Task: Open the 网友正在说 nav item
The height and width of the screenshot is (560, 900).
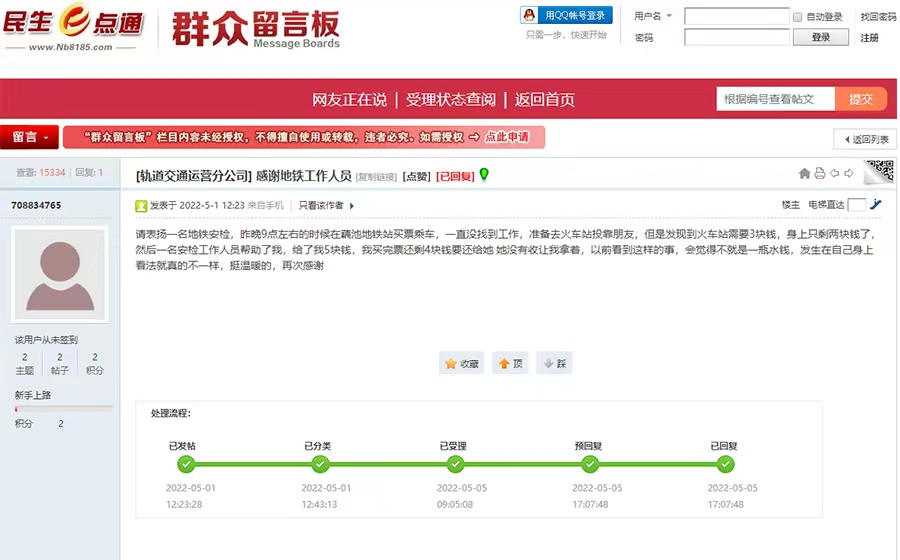Action: (349, 100)
